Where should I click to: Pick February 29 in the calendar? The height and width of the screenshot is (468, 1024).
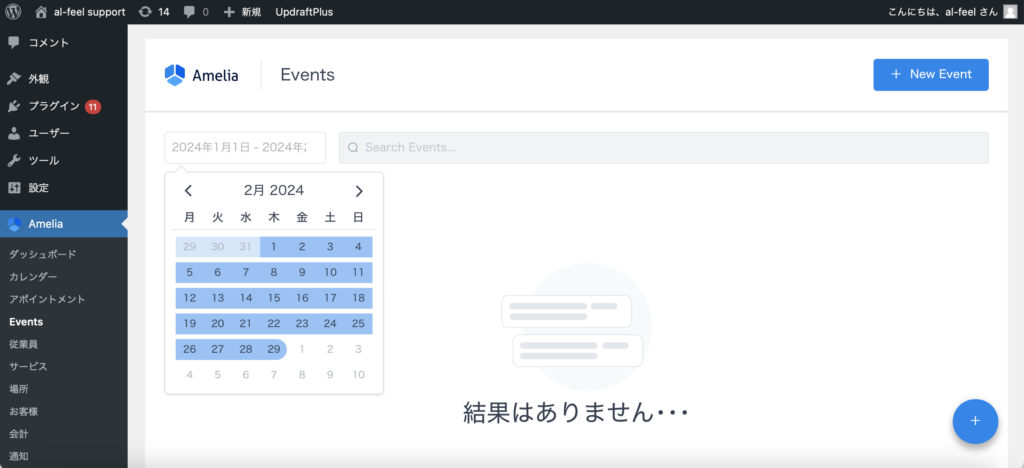tap(274, 349)
